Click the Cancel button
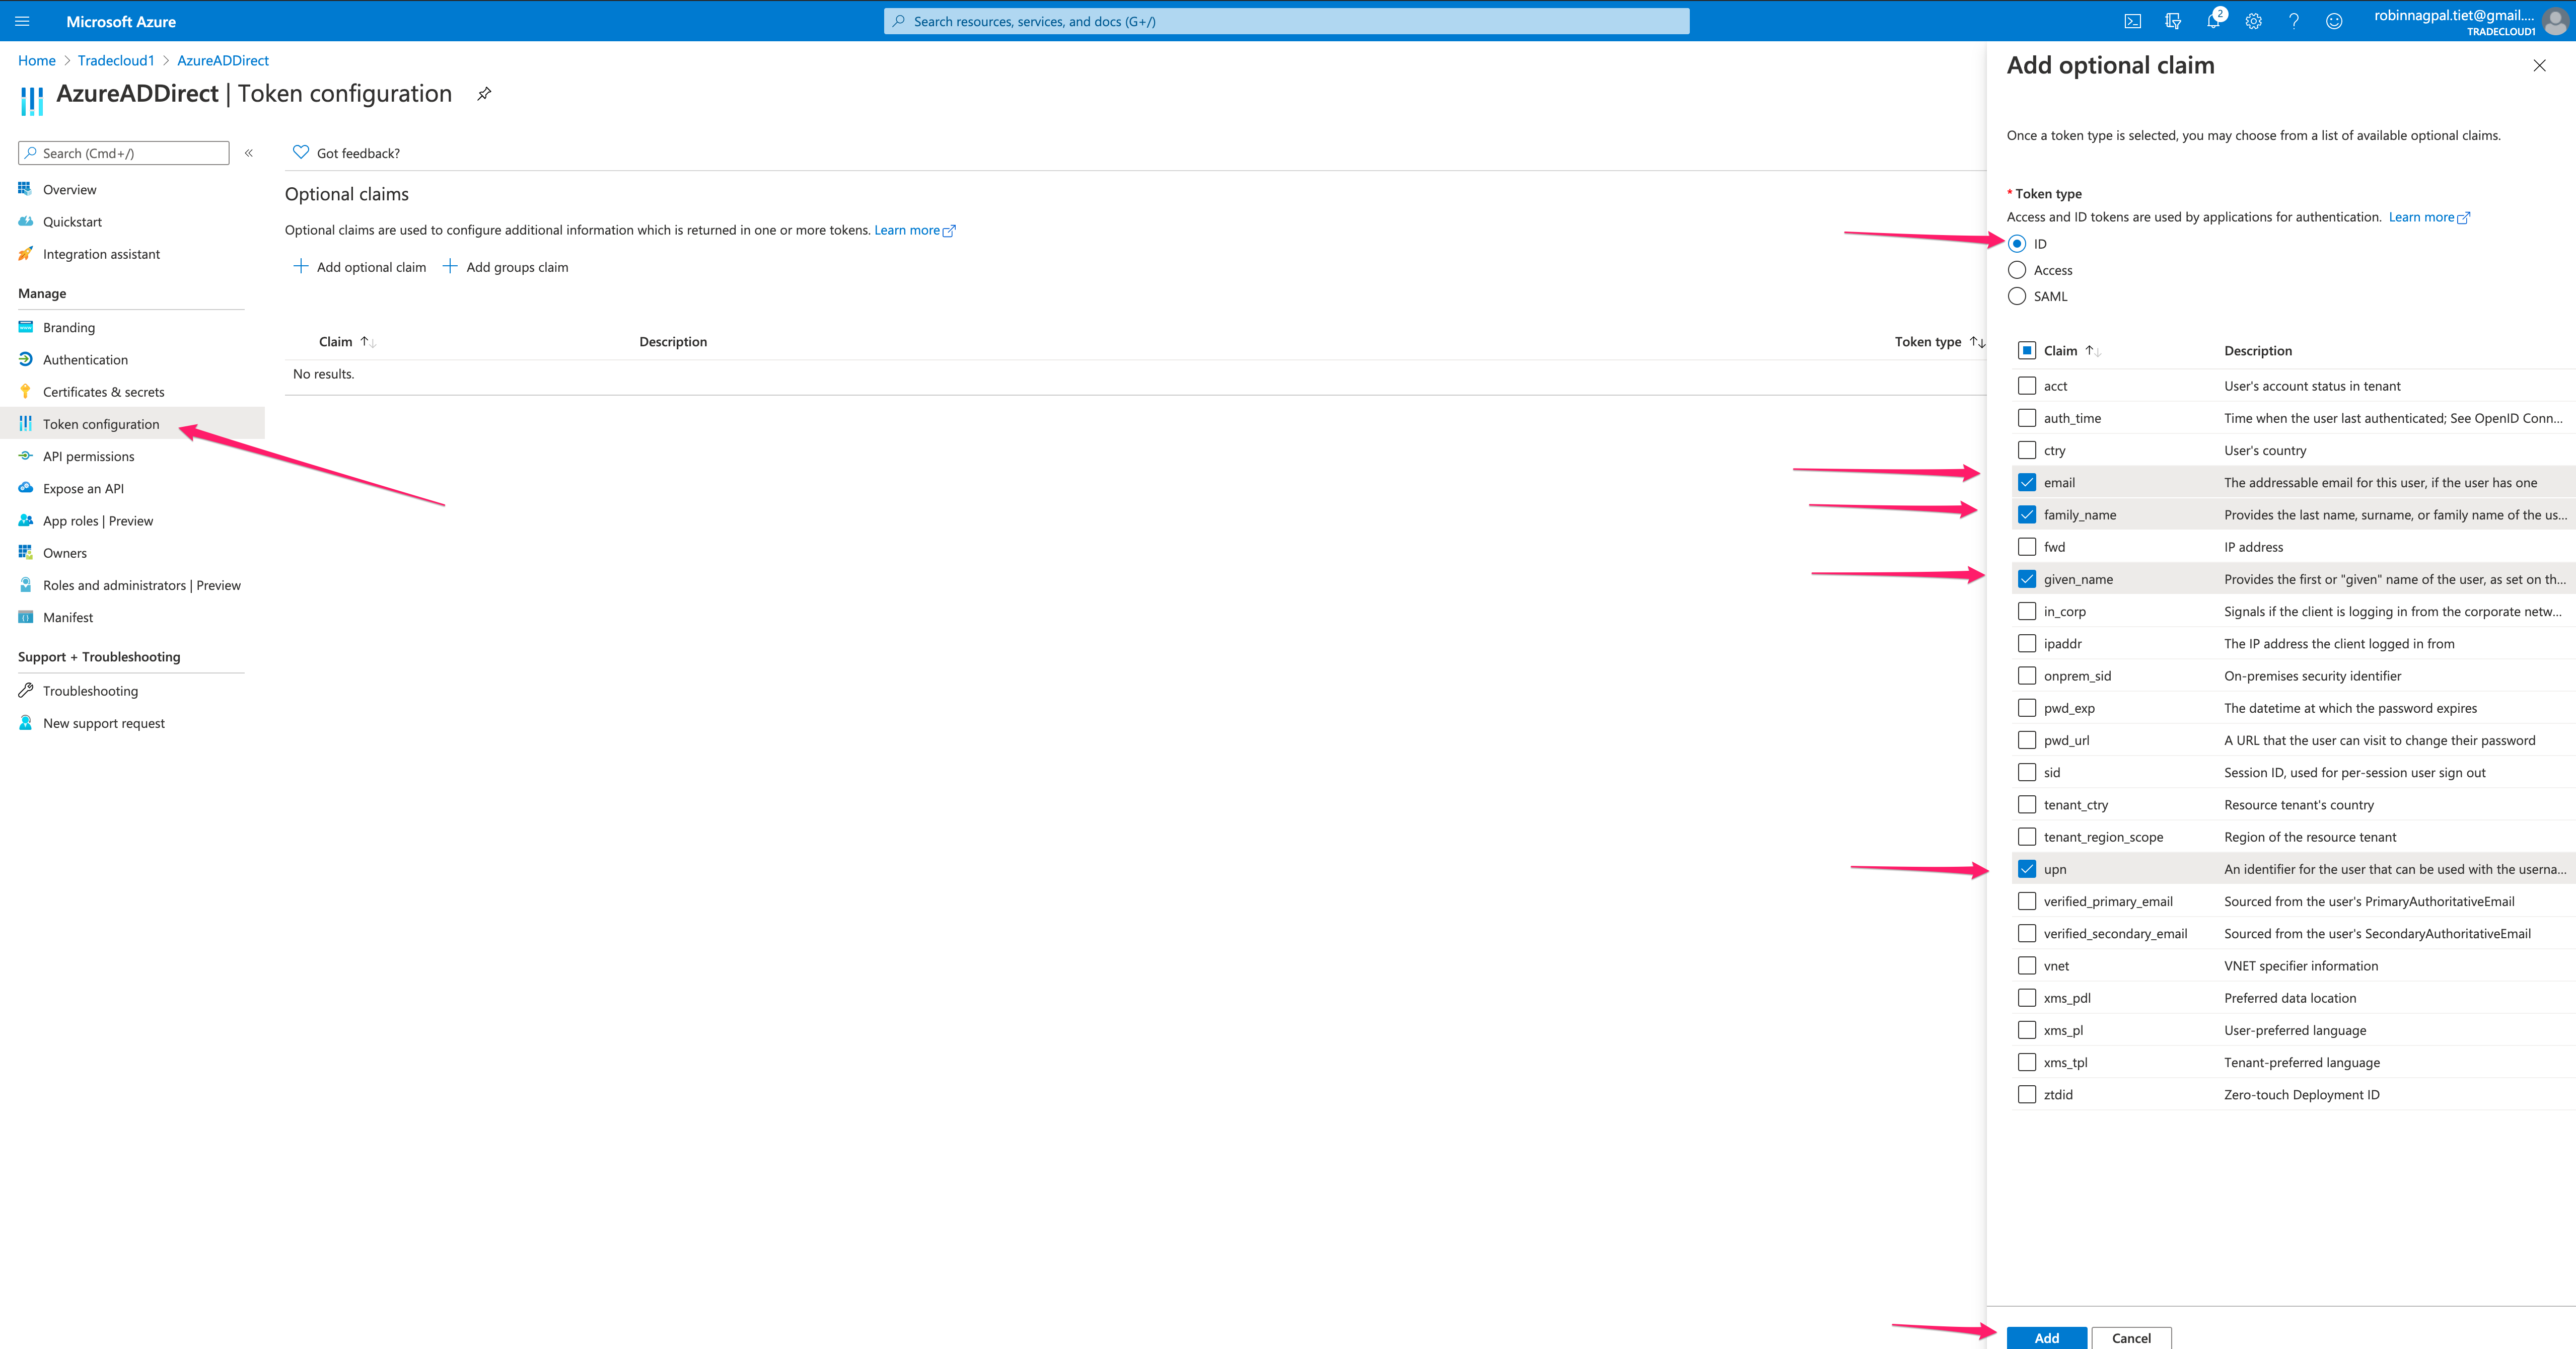The width and height of the screenshot is (2576, 1349). click(x=2131, y=1337)
